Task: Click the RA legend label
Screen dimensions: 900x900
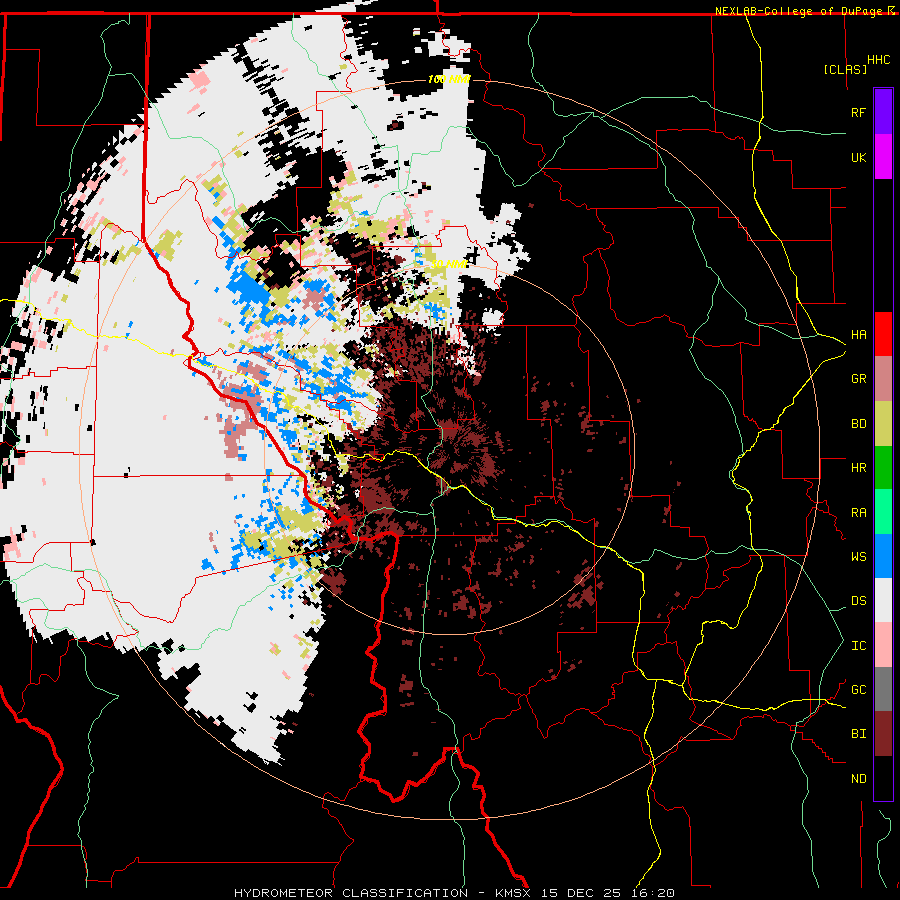Action: [858, 513]
